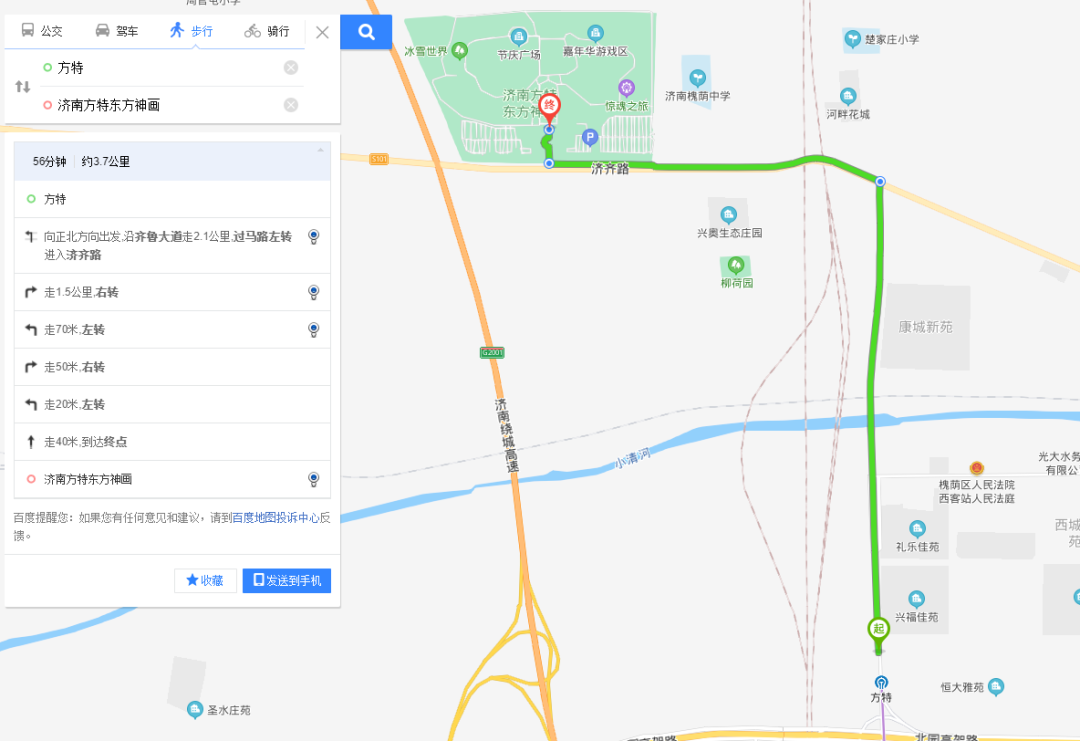Screen dimensions: 1080x741
Task: Select the 走70米,左转 route step
Action: click(x=172, y=330)
